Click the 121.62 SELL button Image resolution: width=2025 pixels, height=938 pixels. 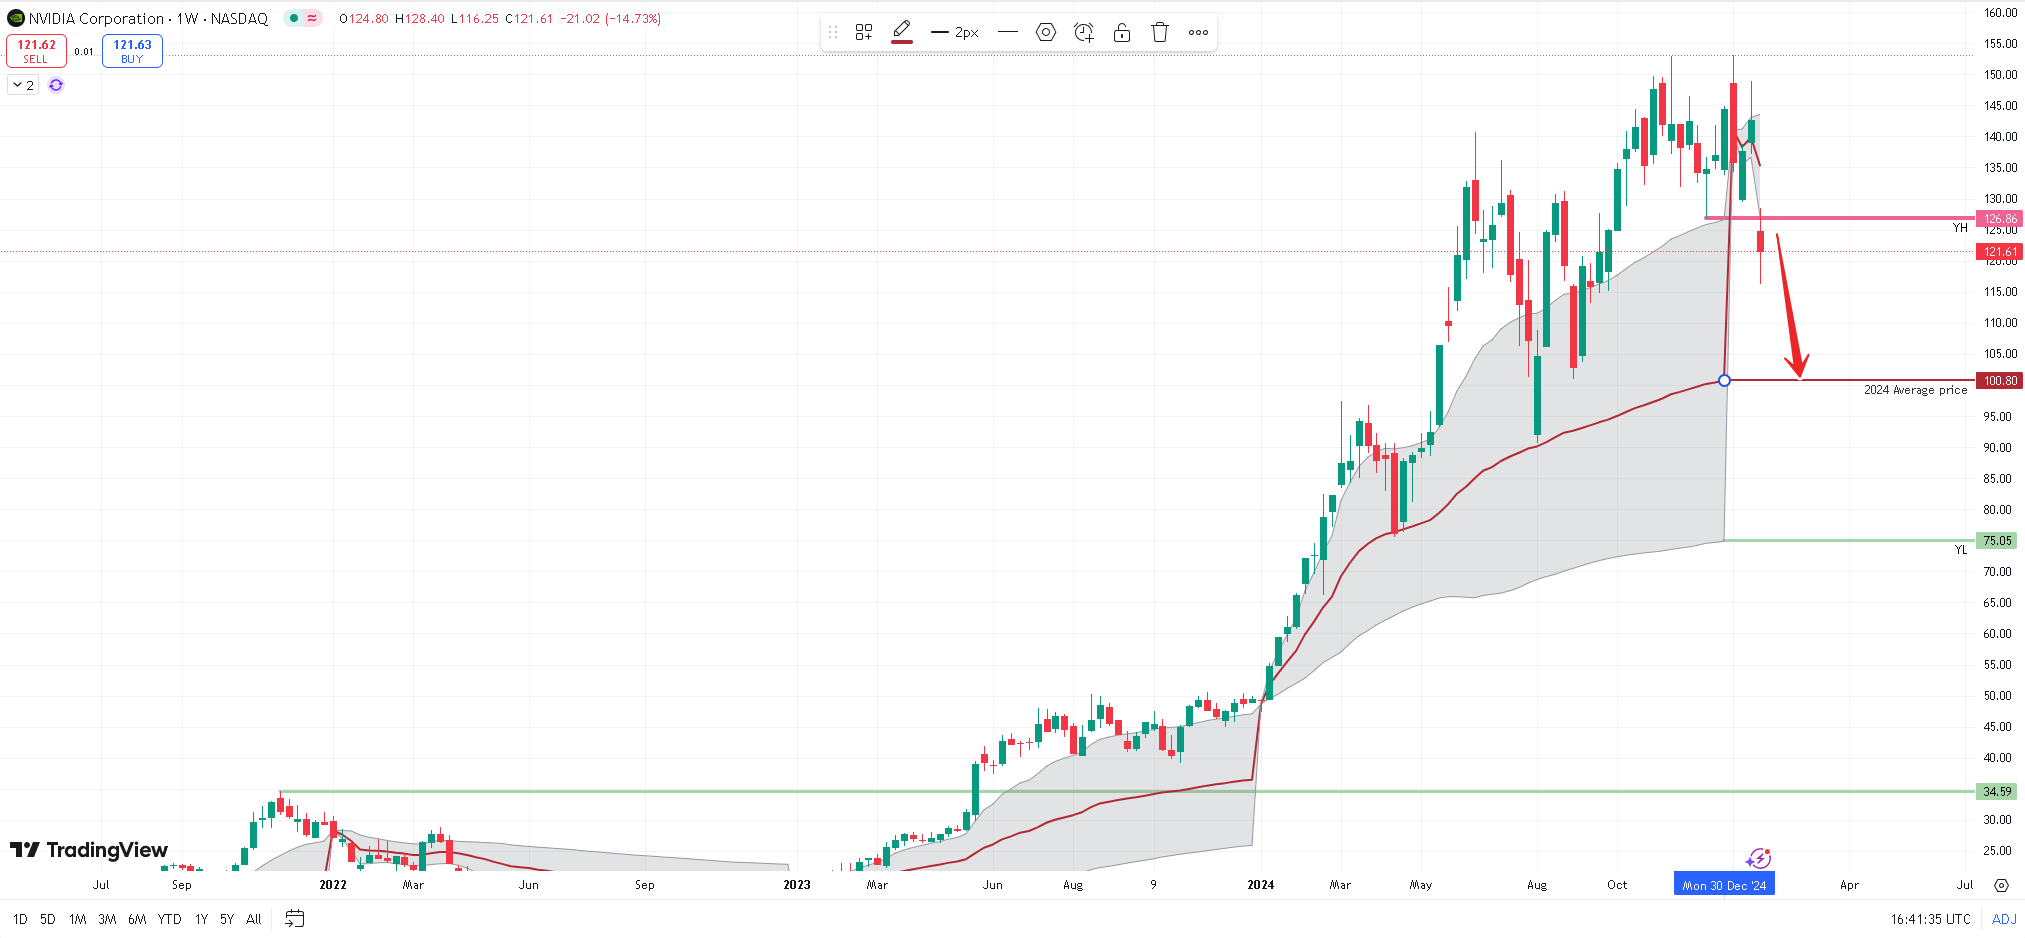pyautogui.click(x=36, y=51)
